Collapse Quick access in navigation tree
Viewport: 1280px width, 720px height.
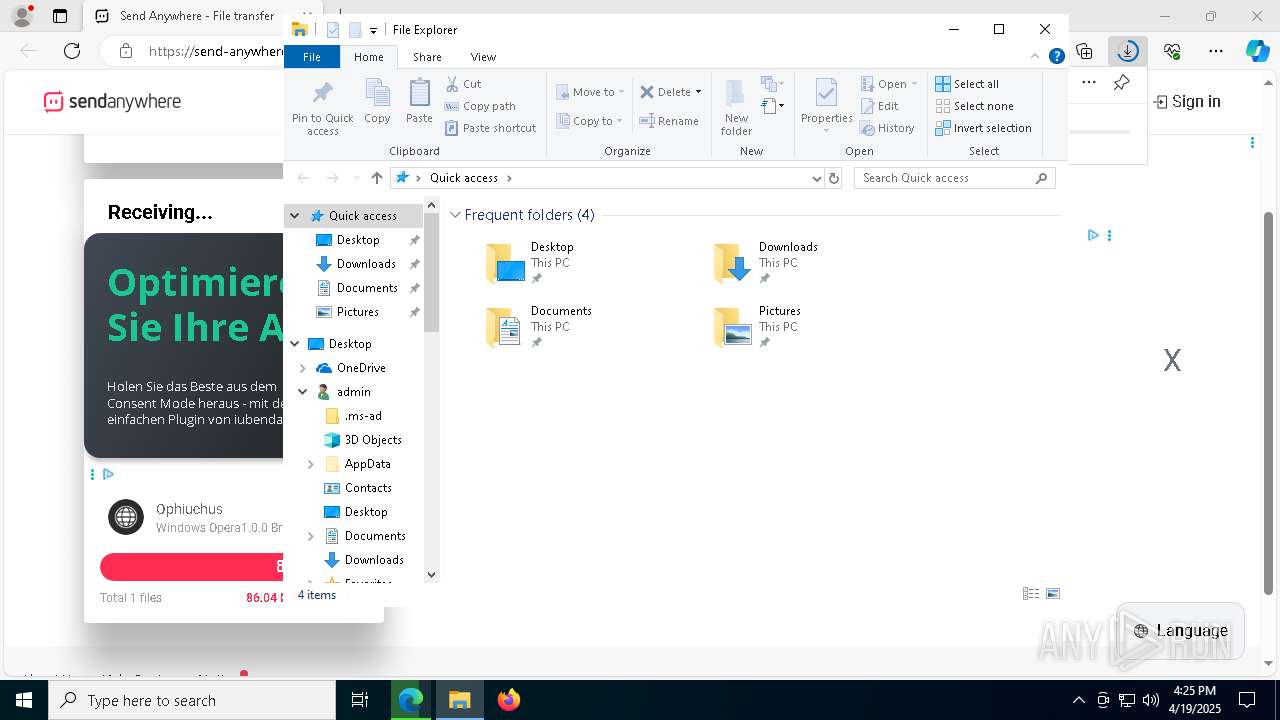295,216
